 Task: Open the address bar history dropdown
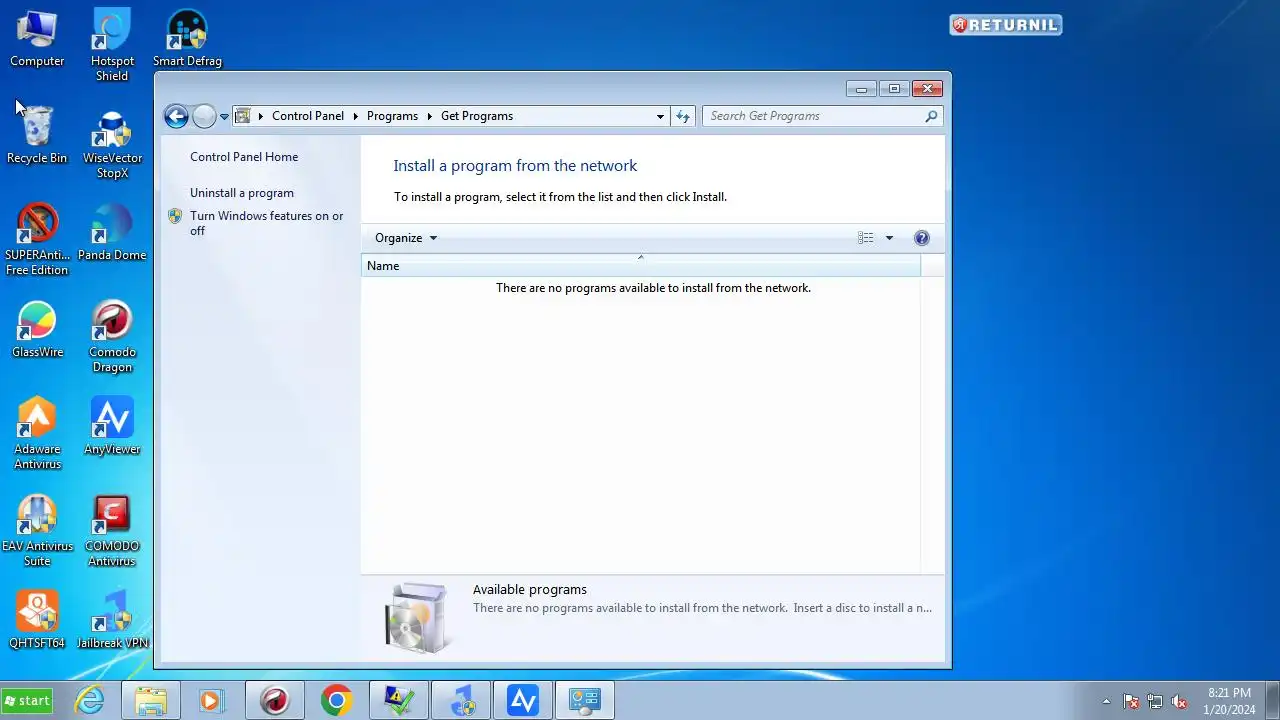pyautogui.click(x=660, y=116)
